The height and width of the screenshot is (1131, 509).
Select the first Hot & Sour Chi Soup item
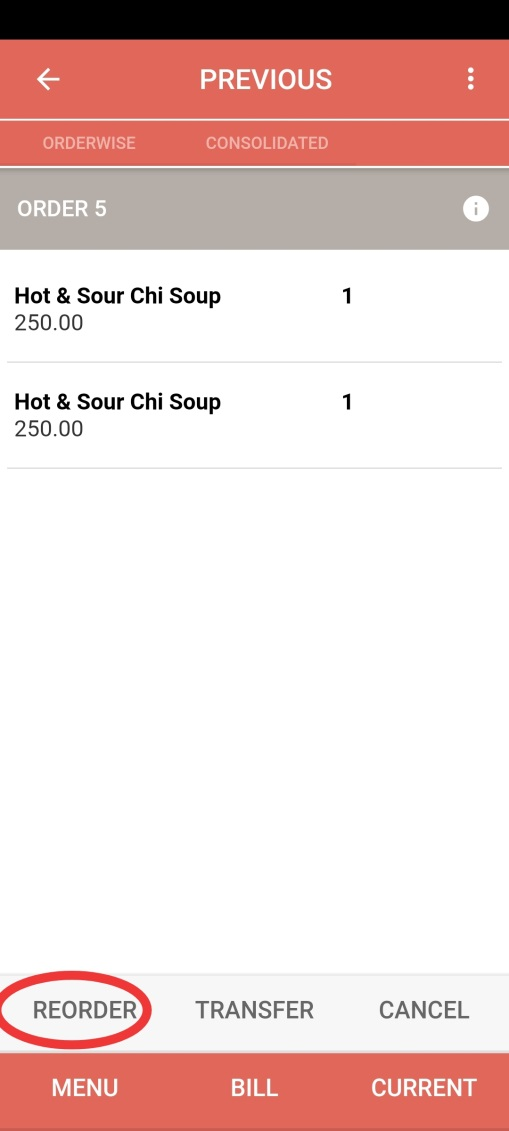[254, 309]
